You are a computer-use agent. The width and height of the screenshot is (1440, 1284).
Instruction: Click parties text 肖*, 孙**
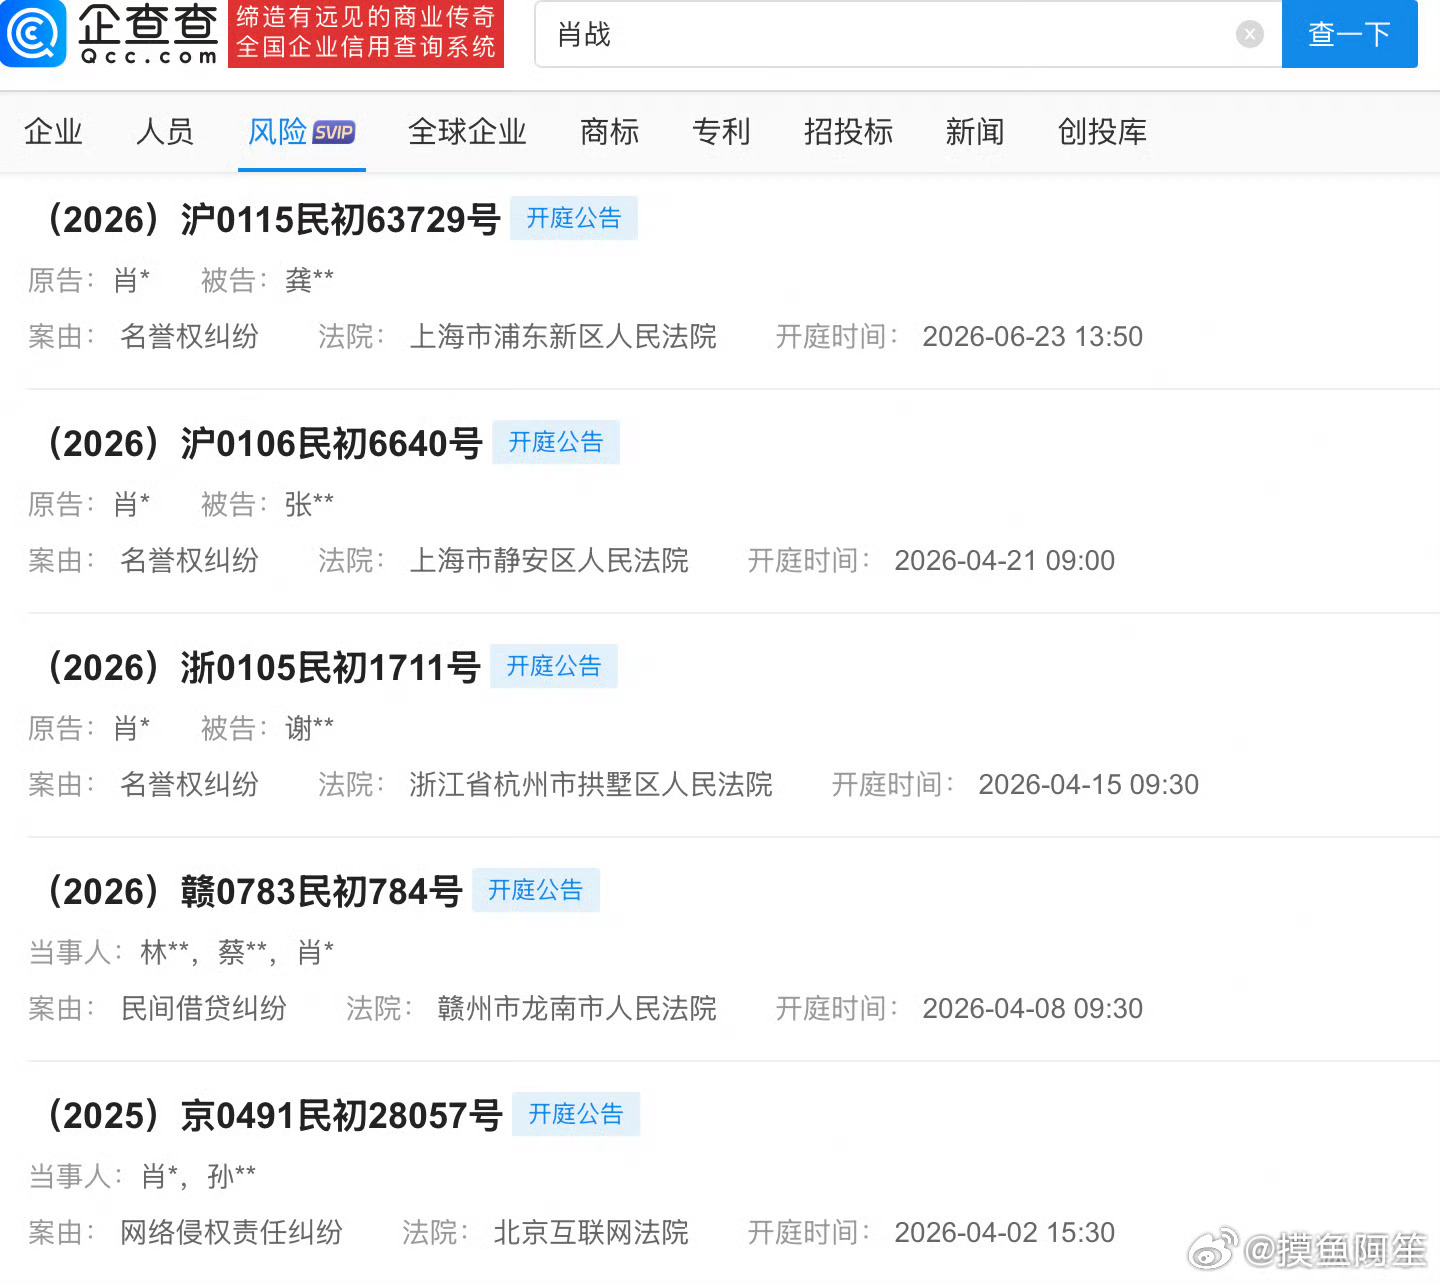(x=198, y=1177)
